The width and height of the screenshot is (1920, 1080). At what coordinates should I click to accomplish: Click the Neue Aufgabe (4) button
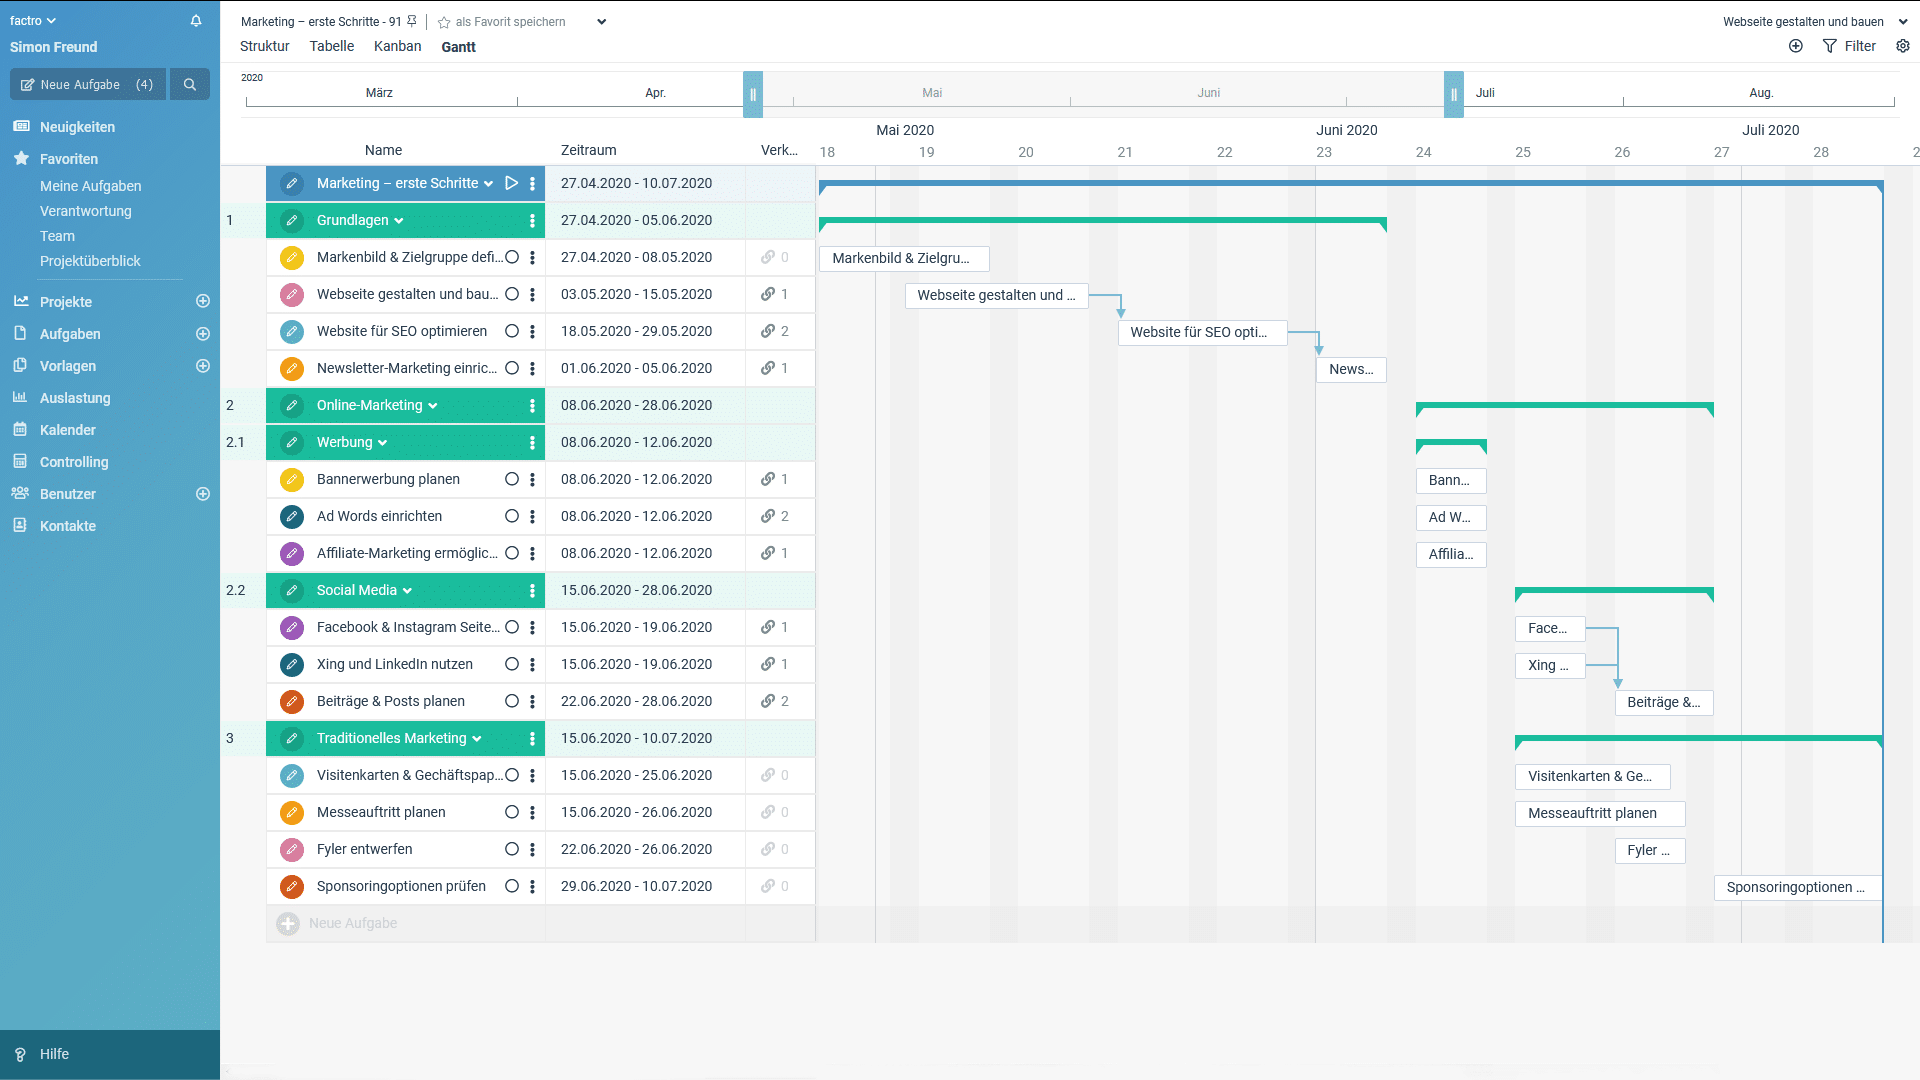(x=88, y=85)
